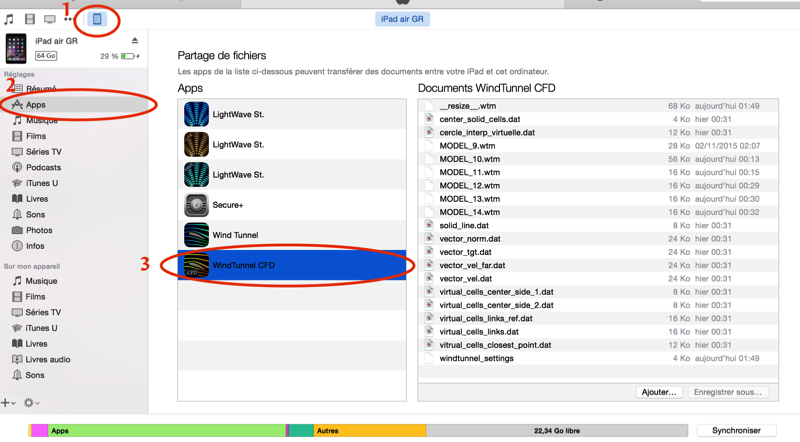Viewport: 800px width, 442px height.
Task: Select the Secure+ app
Action: pyautogui.click(x=292, y=205)
